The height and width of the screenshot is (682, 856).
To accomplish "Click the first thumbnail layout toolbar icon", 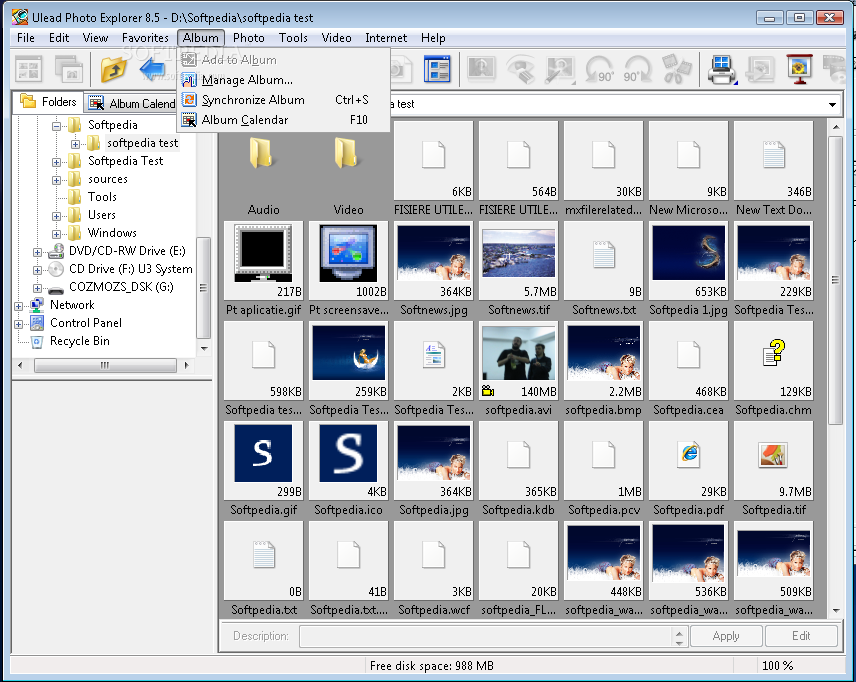I will coord(29,70).
